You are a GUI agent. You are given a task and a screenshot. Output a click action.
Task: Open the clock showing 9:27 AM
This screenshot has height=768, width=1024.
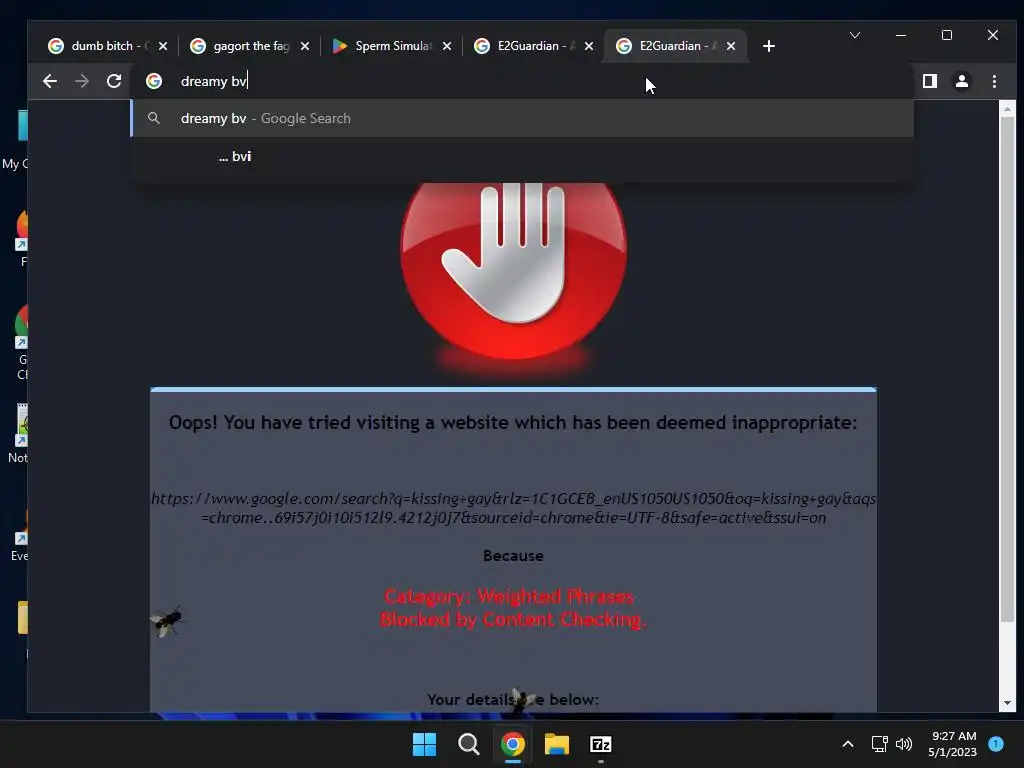(x=953, y=744)
